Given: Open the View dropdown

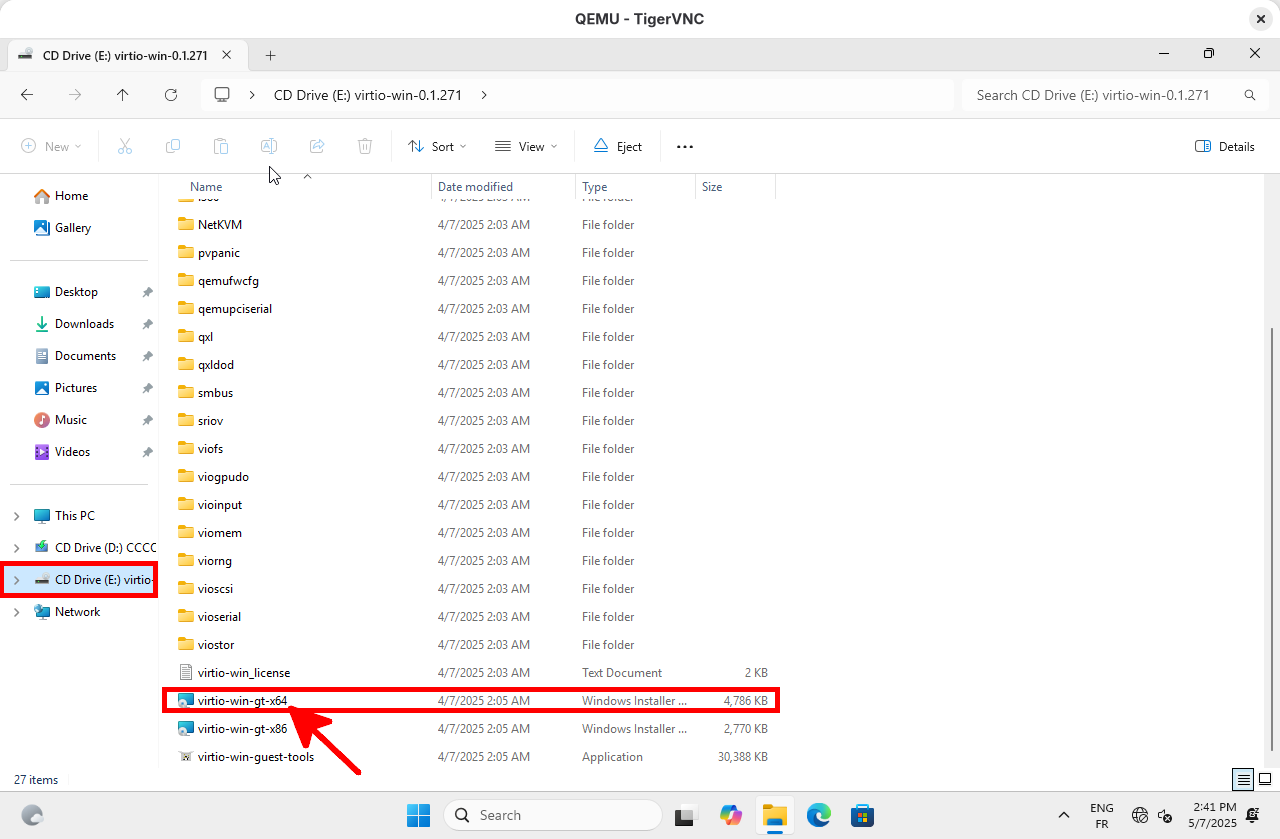Looking at the screenshot, I should (x=525, y=146).
